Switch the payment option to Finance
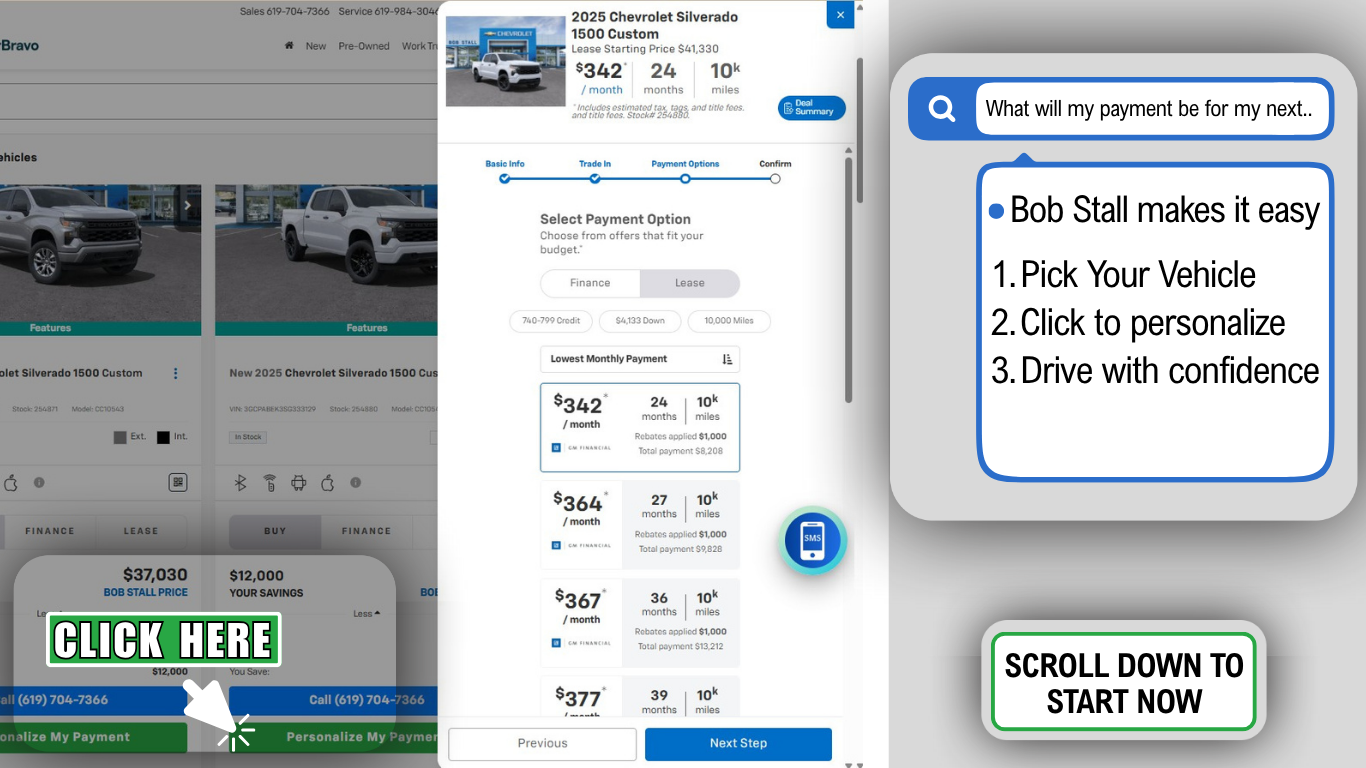 click(590, 283)
